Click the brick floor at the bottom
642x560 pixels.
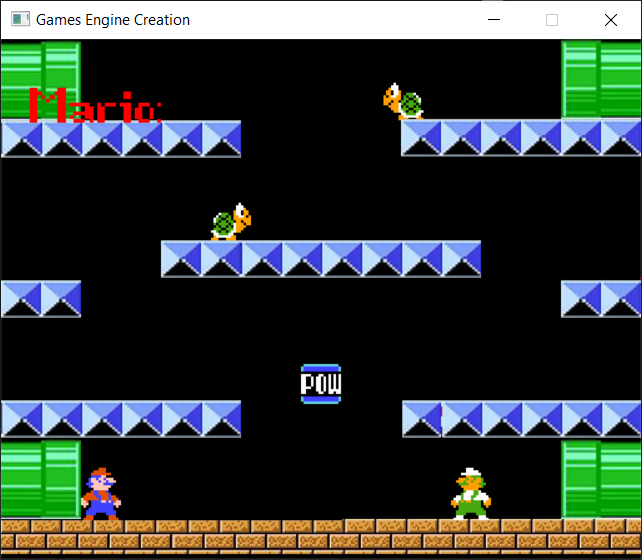click(x=321, y=537)
